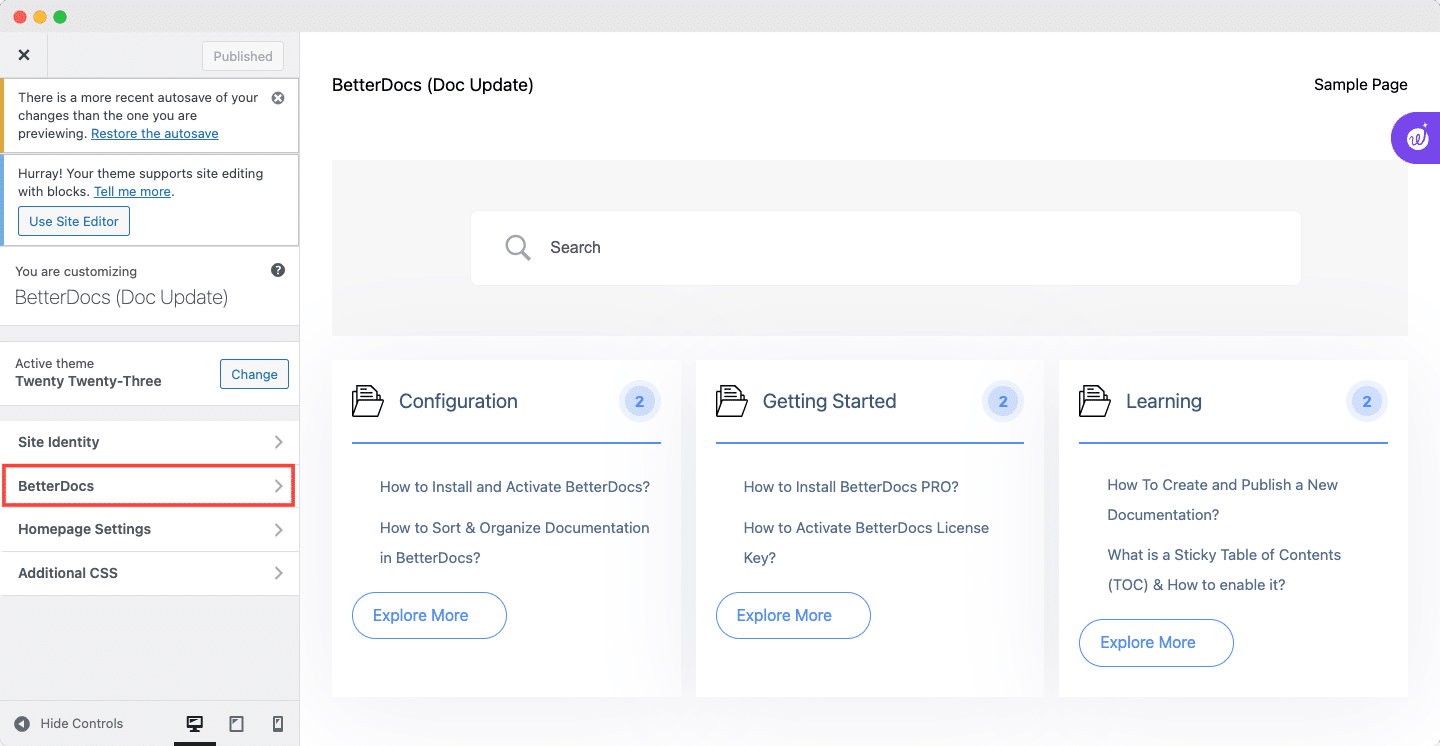
Task: Close the Customizer with the X icon
Action: click(24, 56)
